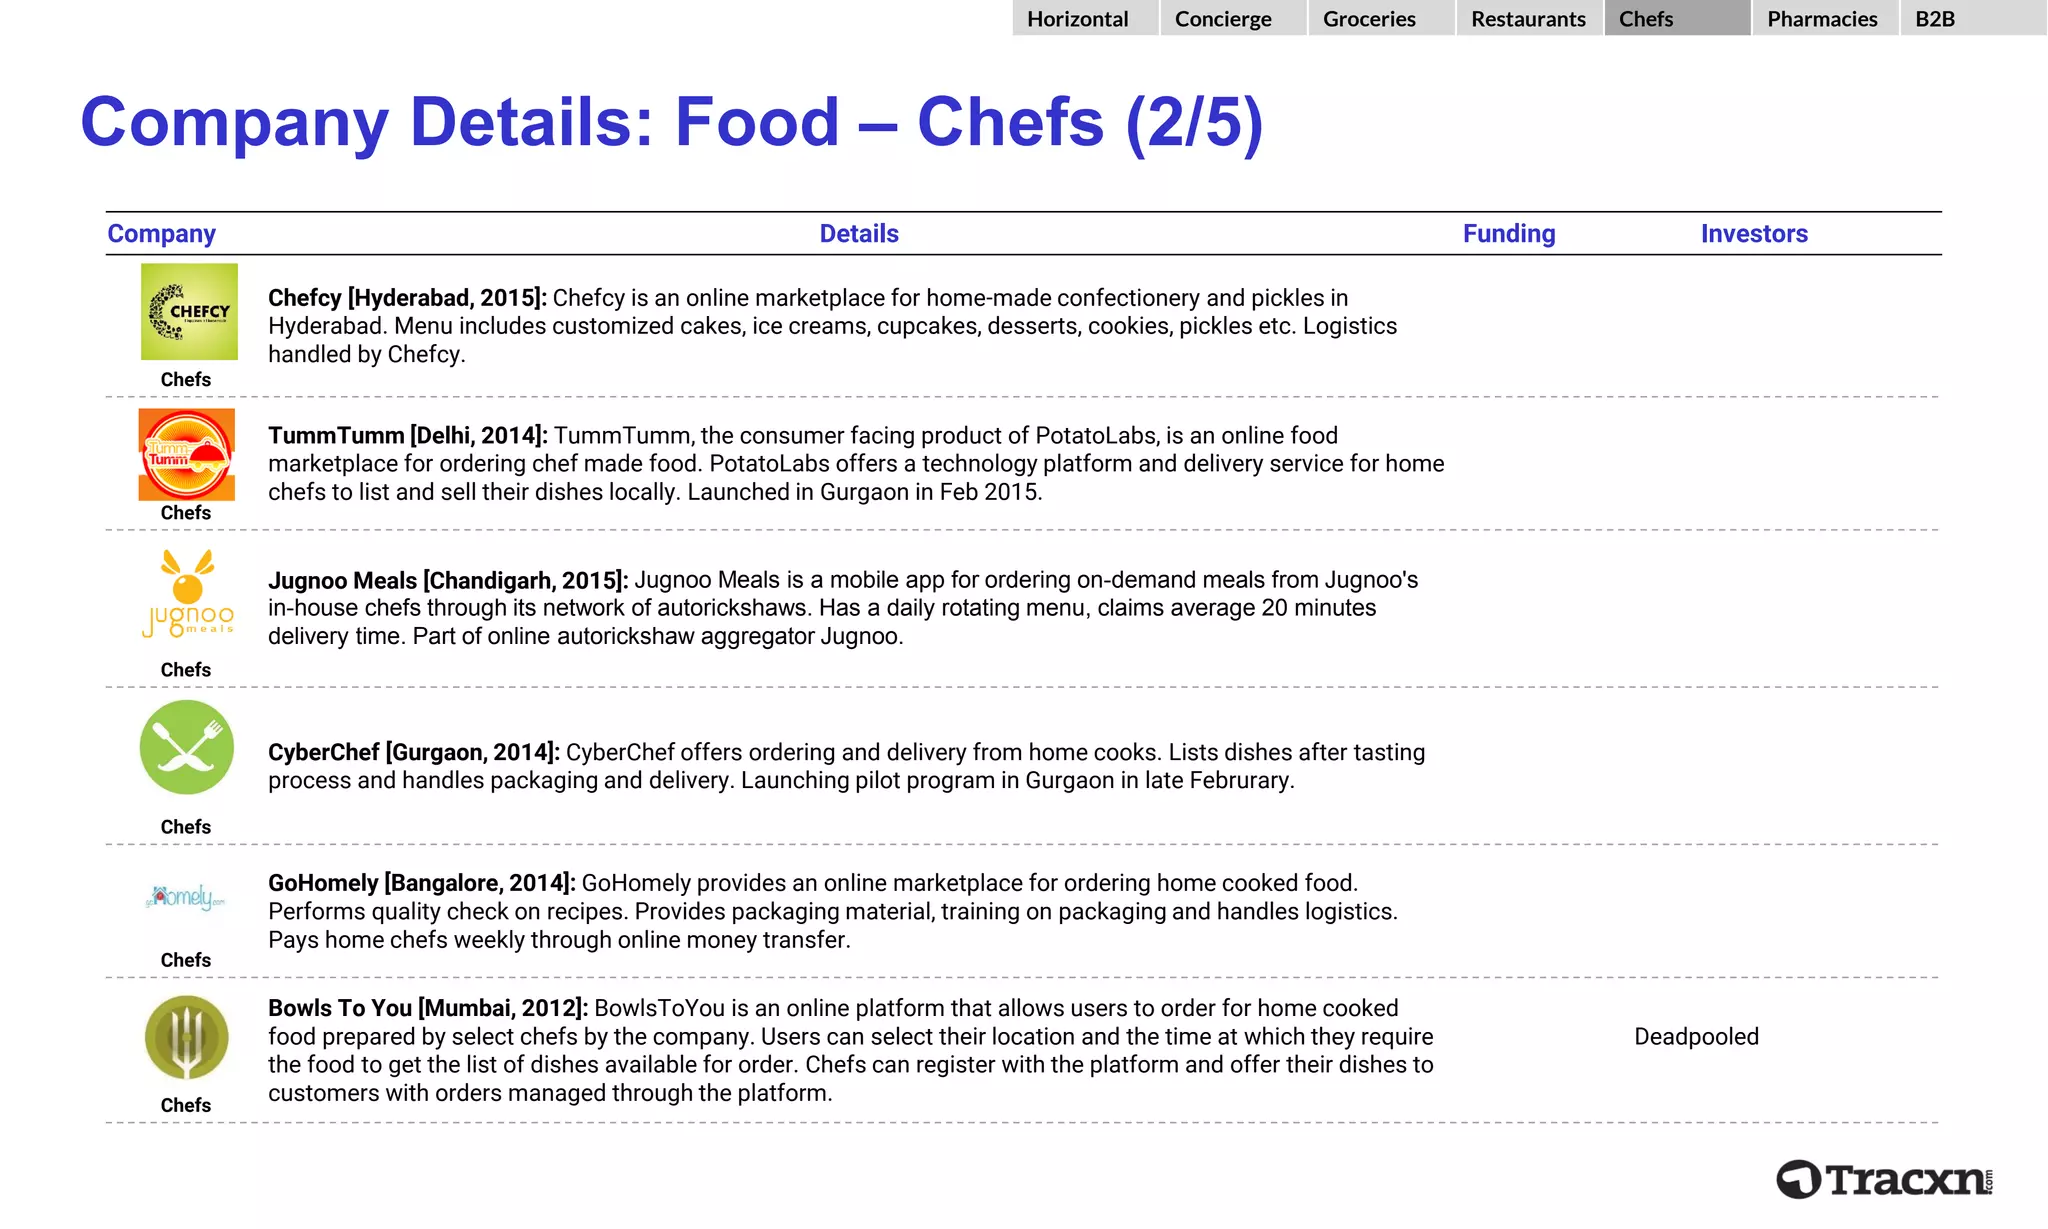
Task: Click the Company column header
Action: coord(162,234)
